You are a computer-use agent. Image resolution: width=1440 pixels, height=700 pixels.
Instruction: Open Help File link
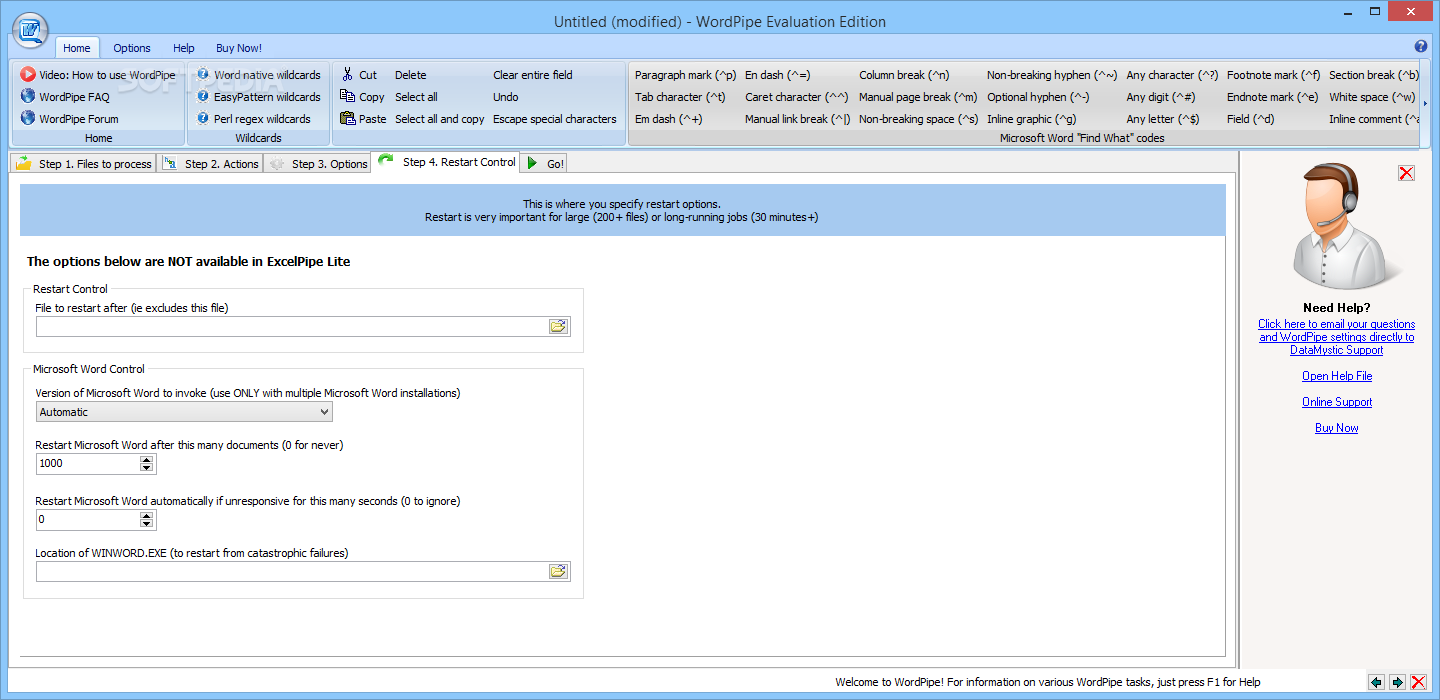point(1336,376)
